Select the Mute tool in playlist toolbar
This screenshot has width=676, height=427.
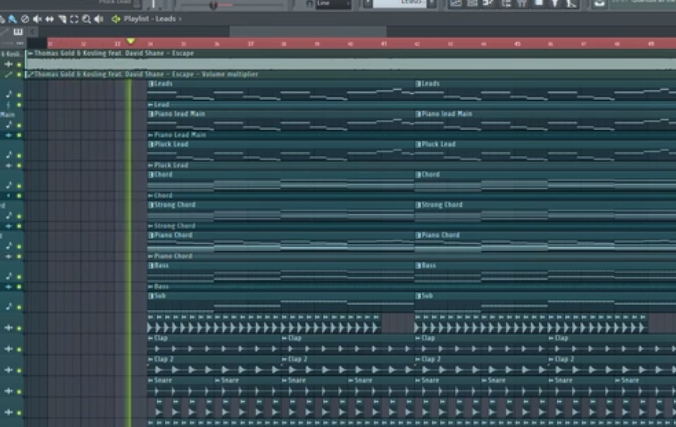pos(38,19)
